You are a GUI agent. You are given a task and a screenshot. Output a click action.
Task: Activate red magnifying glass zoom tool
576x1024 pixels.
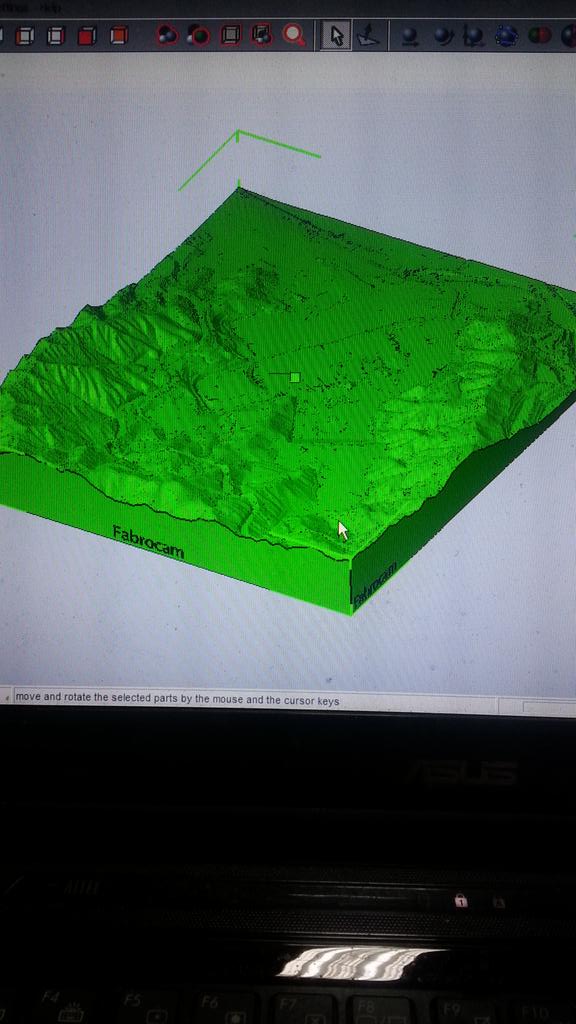(294, 35)
